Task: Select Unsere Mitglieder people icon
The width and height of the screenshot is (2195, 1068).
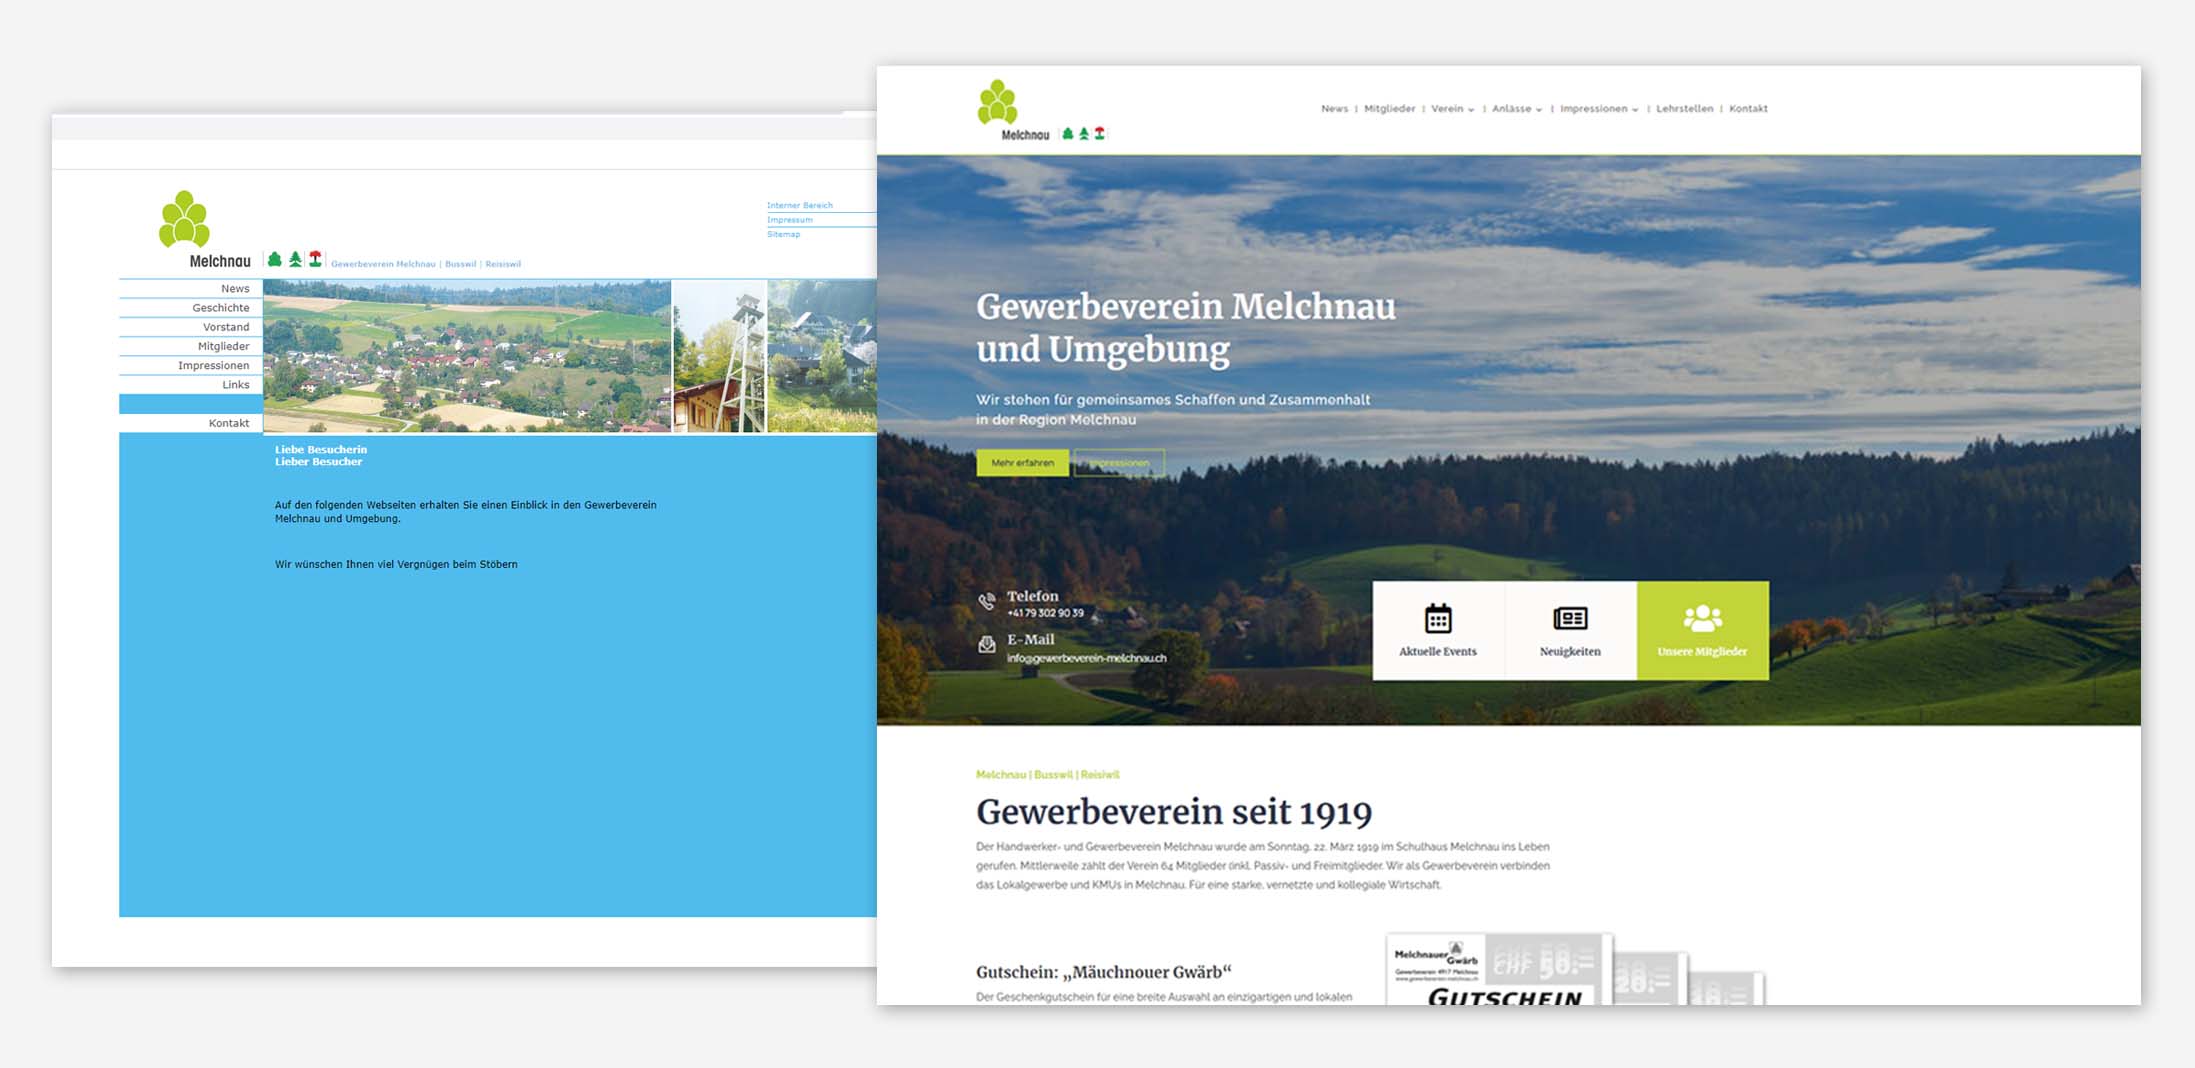Action: [1702, 617]
